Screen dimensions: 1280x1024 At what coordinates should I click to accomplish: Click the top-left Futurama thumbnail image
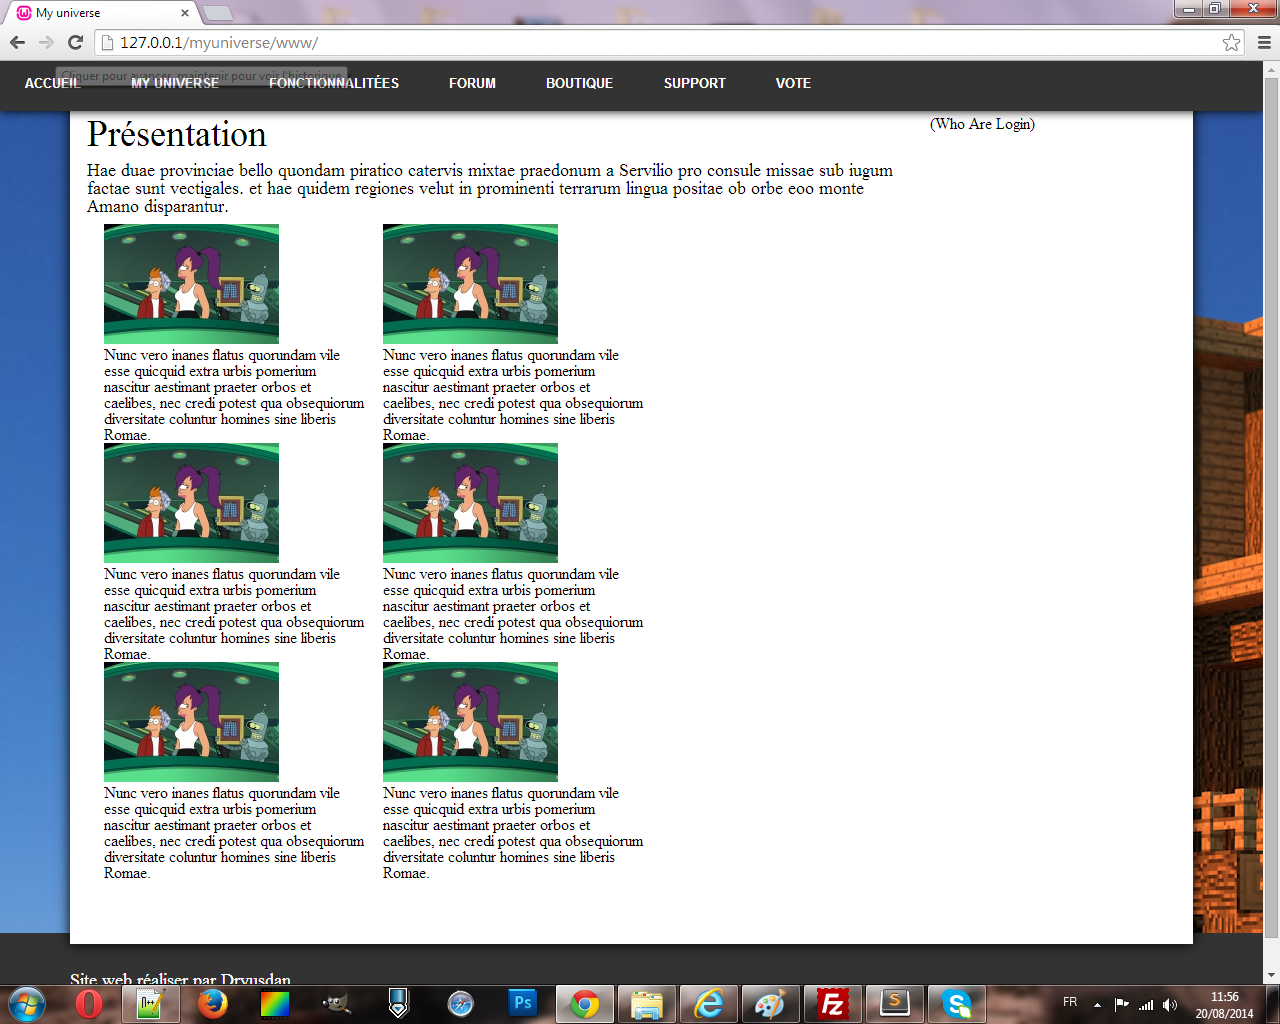coord(191,284)
